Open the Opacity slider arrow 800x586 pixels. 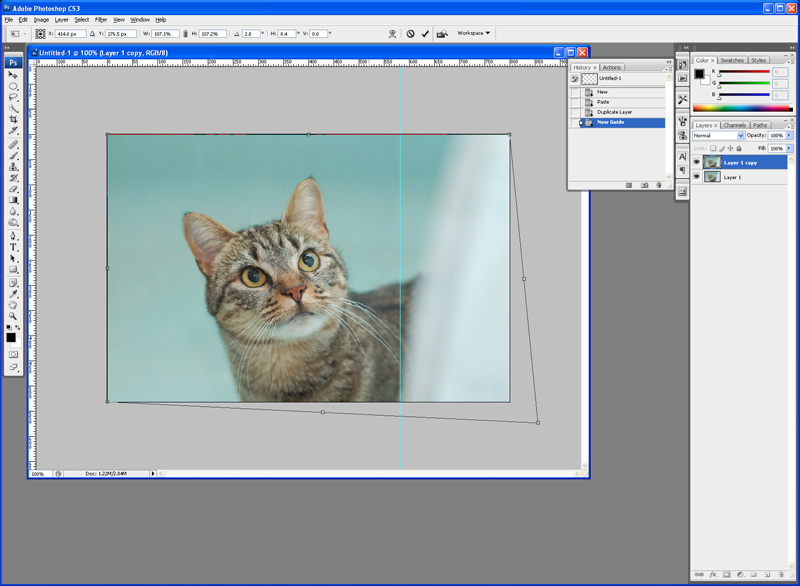pyautogui.click(x=790, y=135)
